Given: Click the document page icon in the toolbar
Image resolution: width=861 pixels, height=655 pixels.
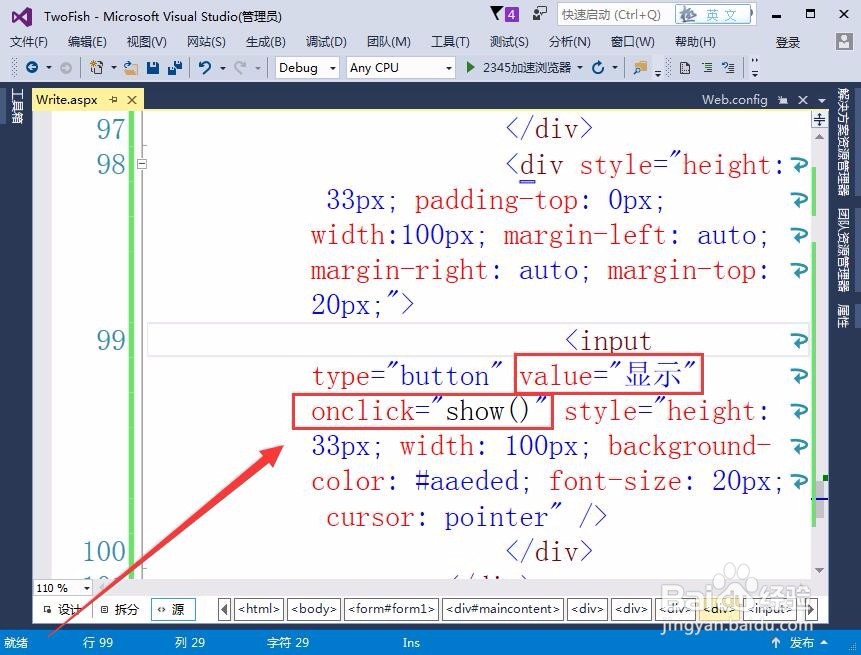Looking at the screenshot, I should (x=685, y=68).
